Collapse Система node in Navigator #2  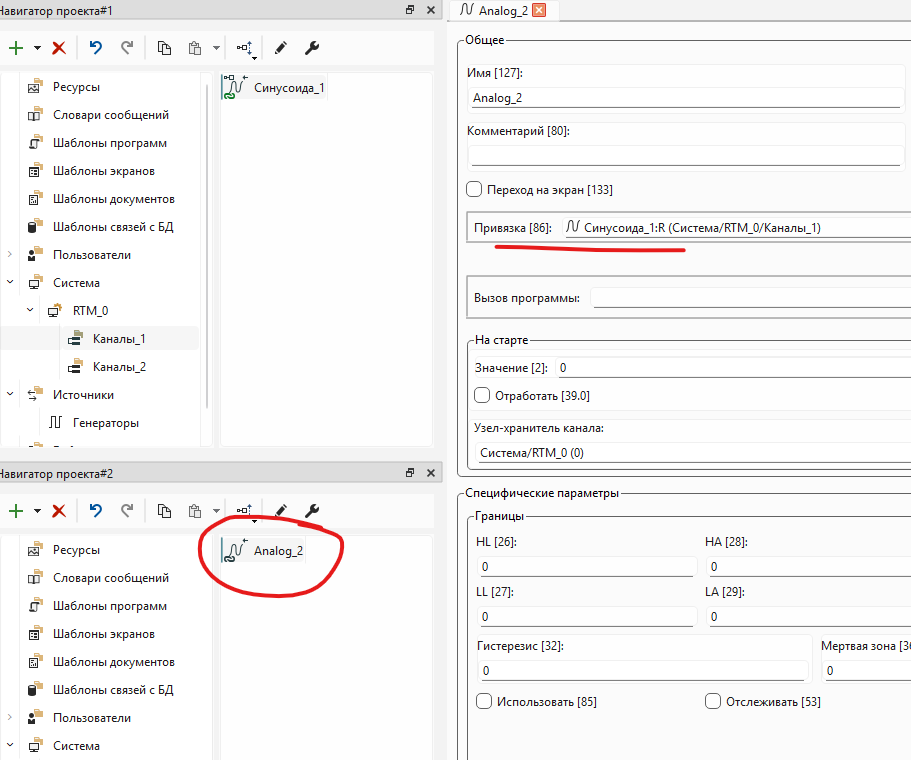click(9, 745)
